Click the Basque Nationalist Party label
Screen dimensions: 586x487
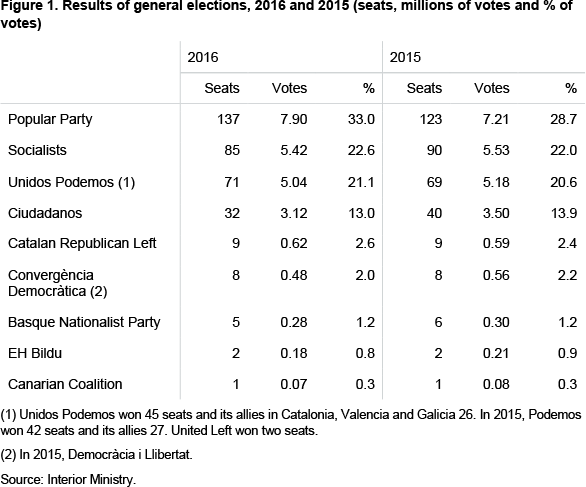pos(84,323)
